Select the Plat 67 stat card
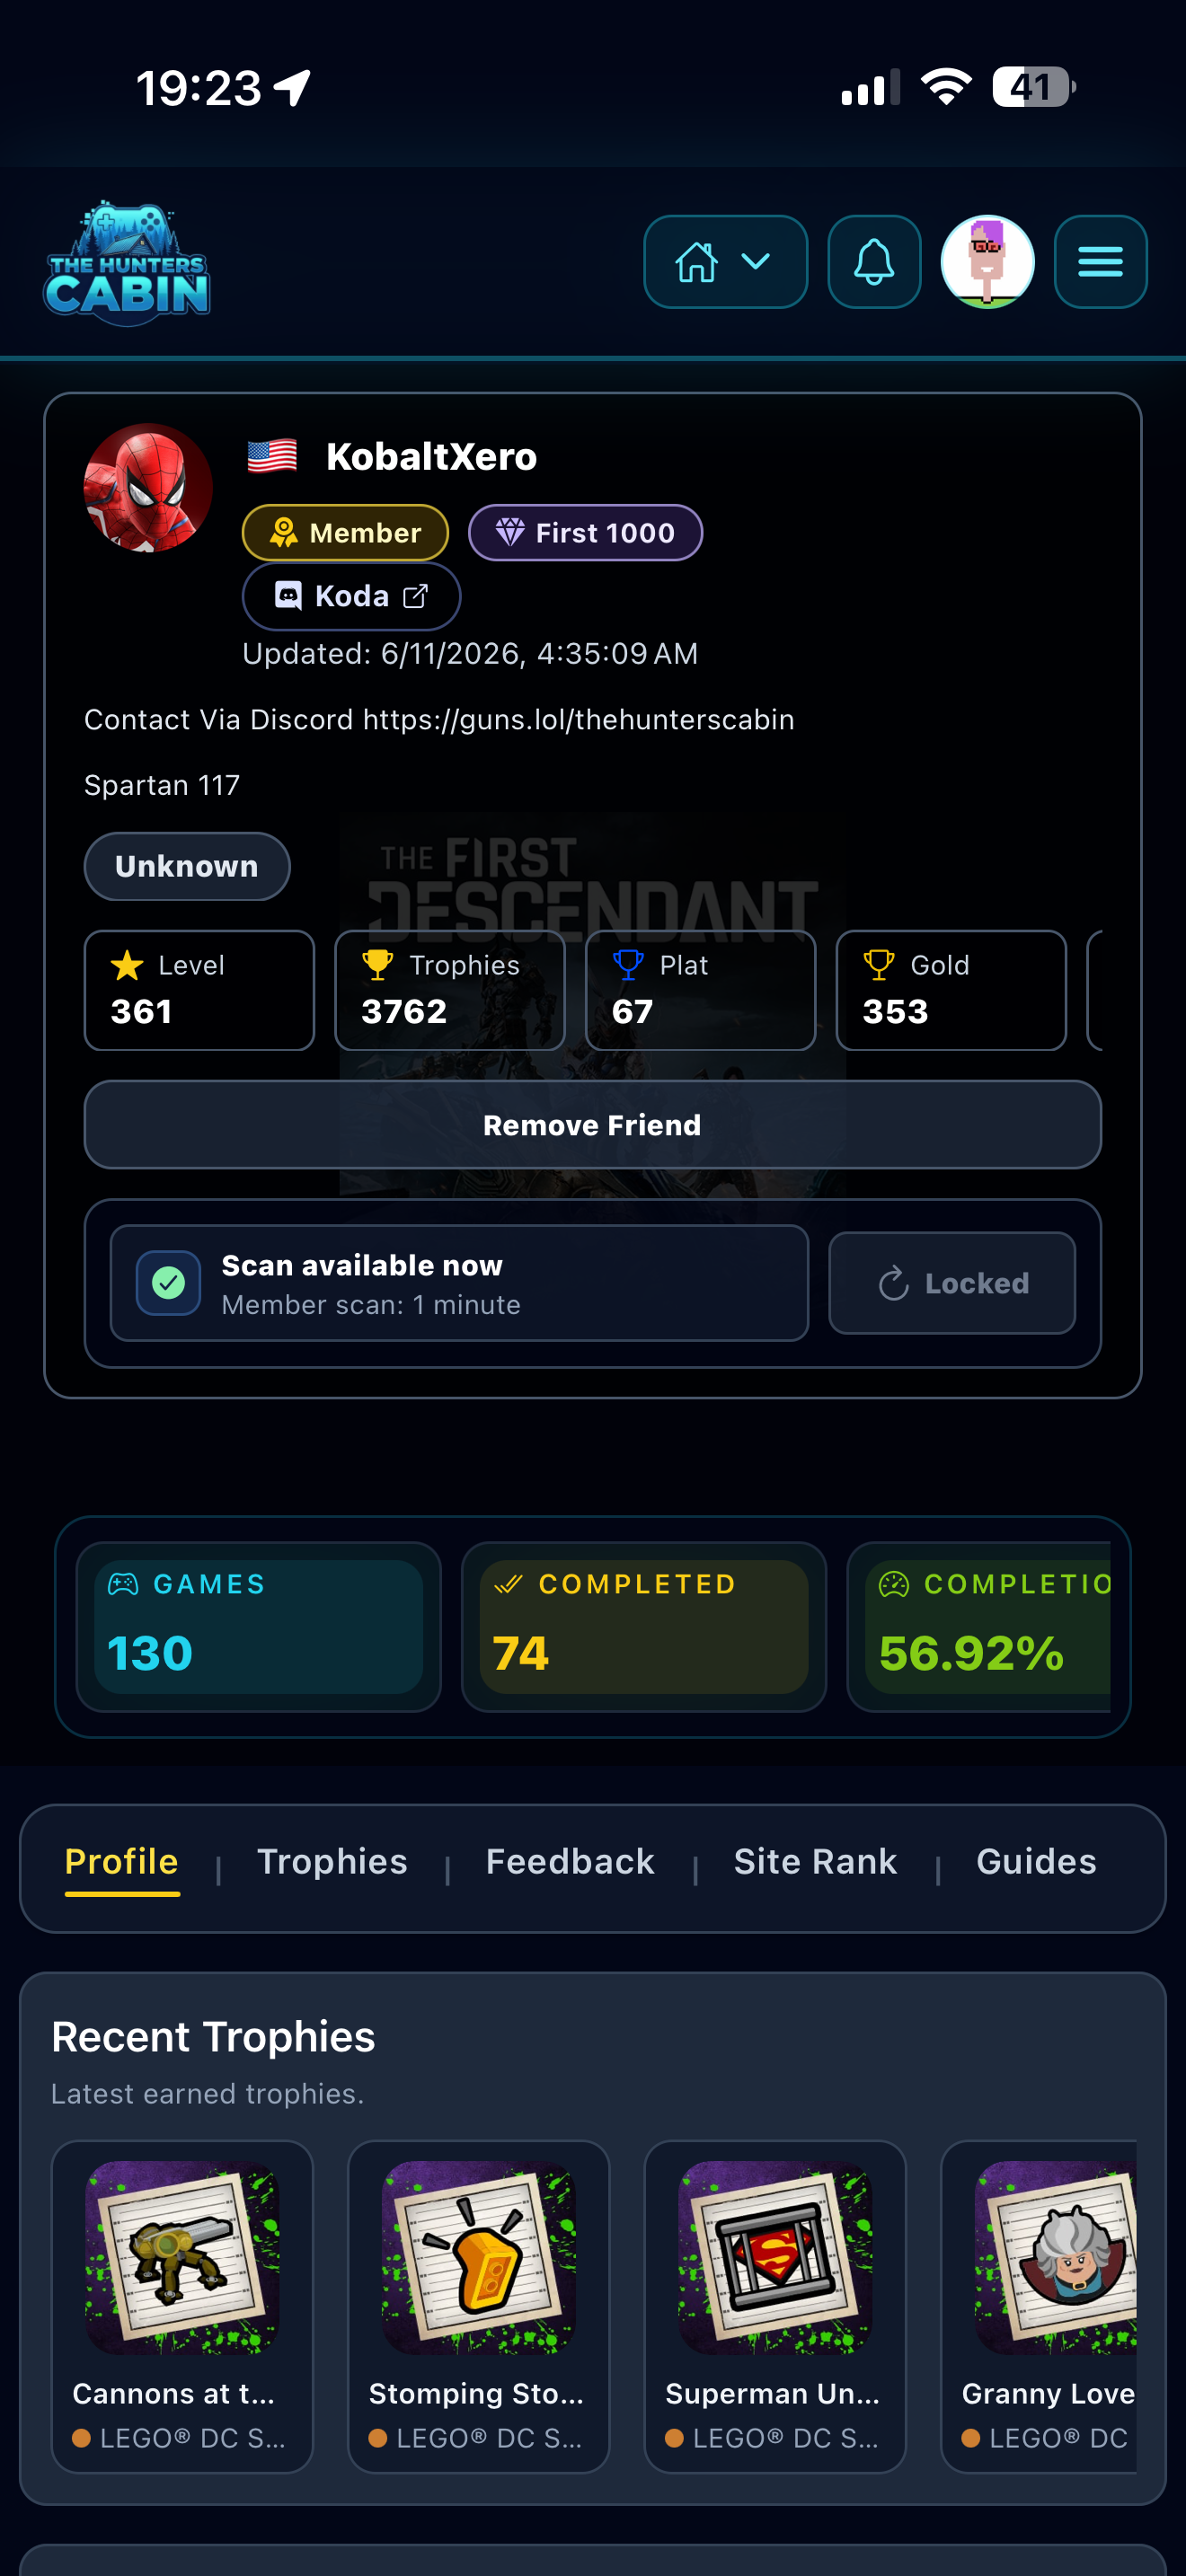Image resolution: width=1186 pixels, height=2576 pixels. click(x=700, y=990)
